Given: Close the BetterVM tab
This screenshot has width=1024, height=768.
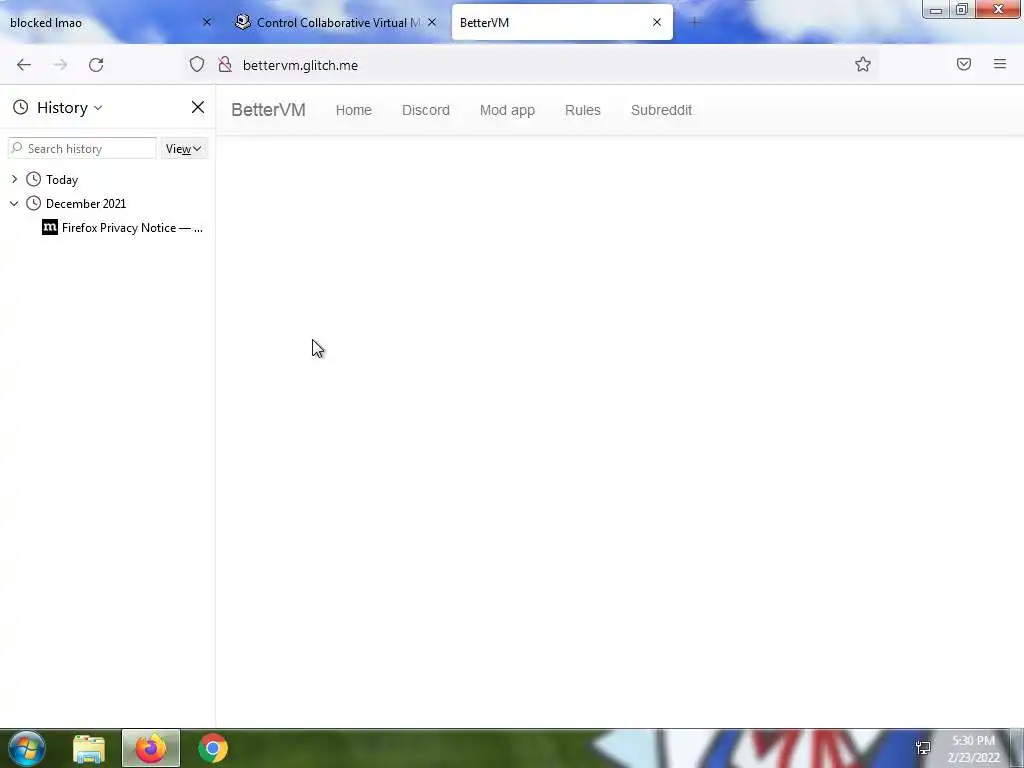Looking at the screenshot, I should point(657,22).
